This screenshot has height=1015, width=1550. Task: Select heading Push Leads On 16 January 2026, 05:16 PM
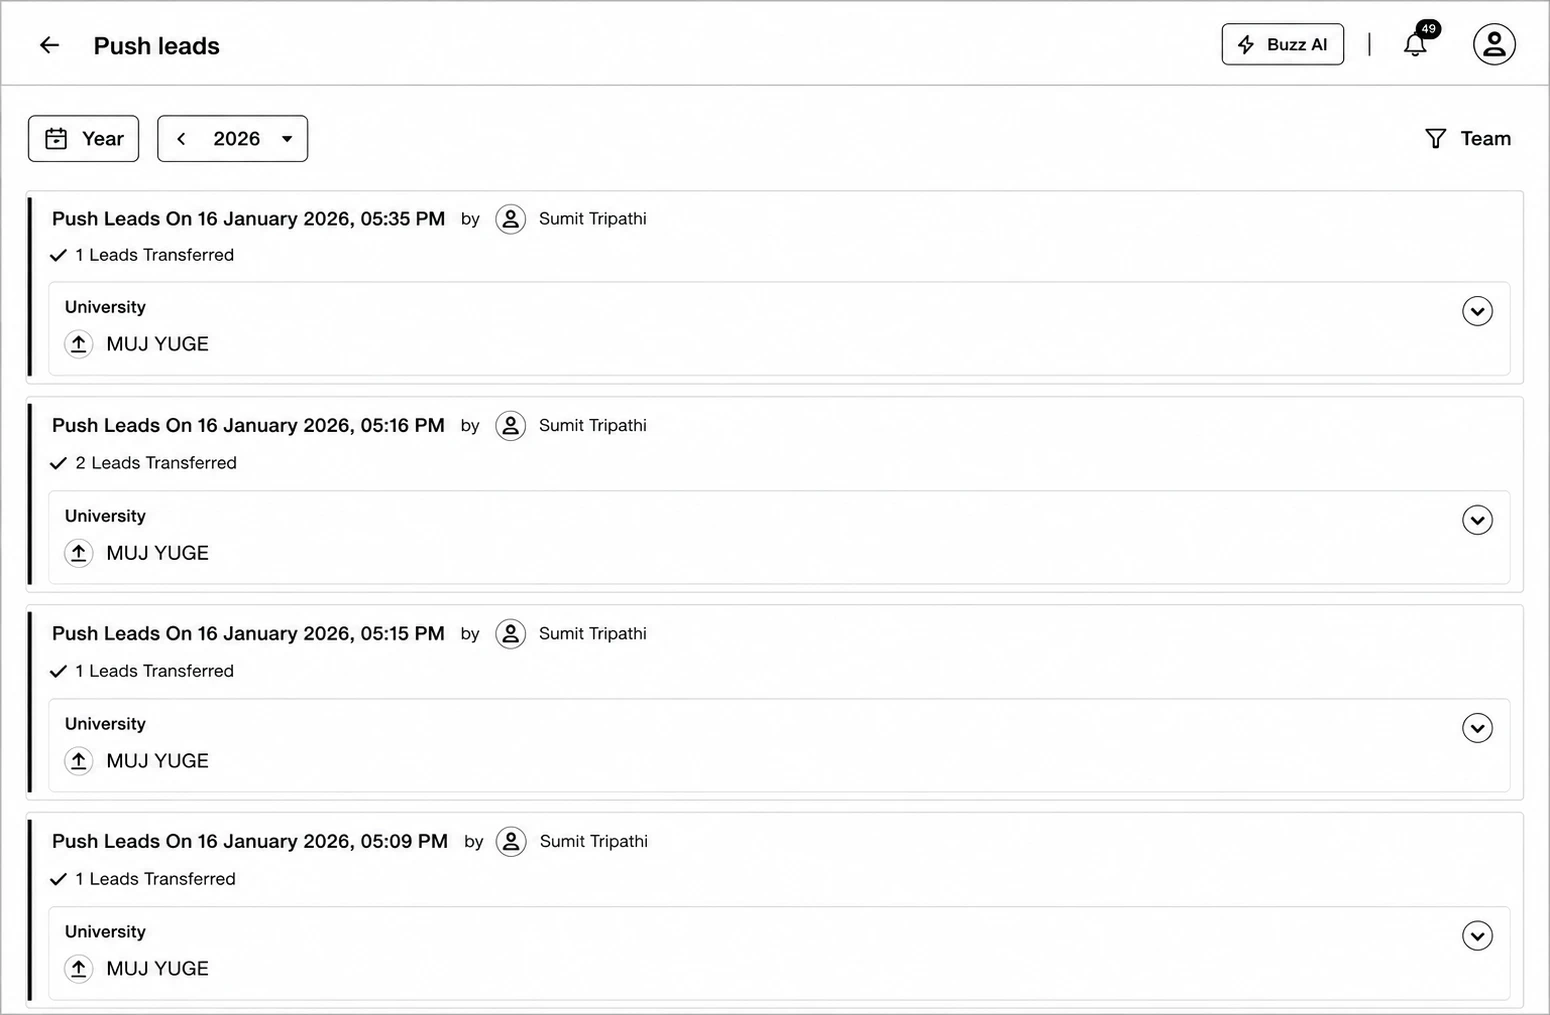point(248,426)
